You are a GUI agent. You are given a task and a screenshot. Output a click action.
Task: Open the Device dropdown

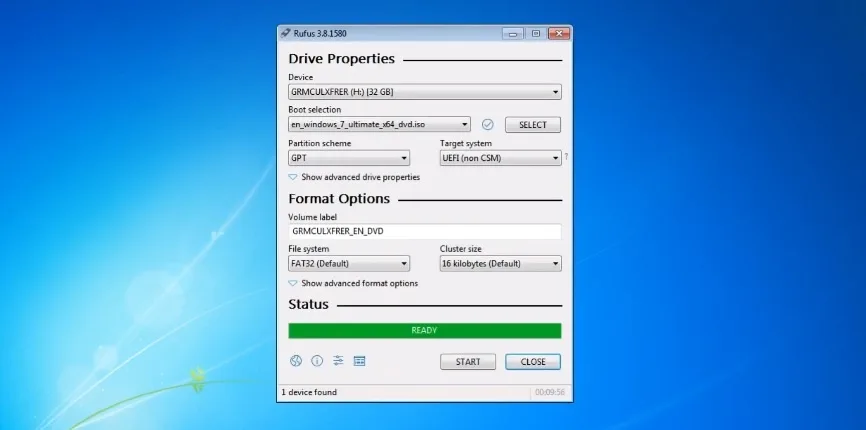425,92
